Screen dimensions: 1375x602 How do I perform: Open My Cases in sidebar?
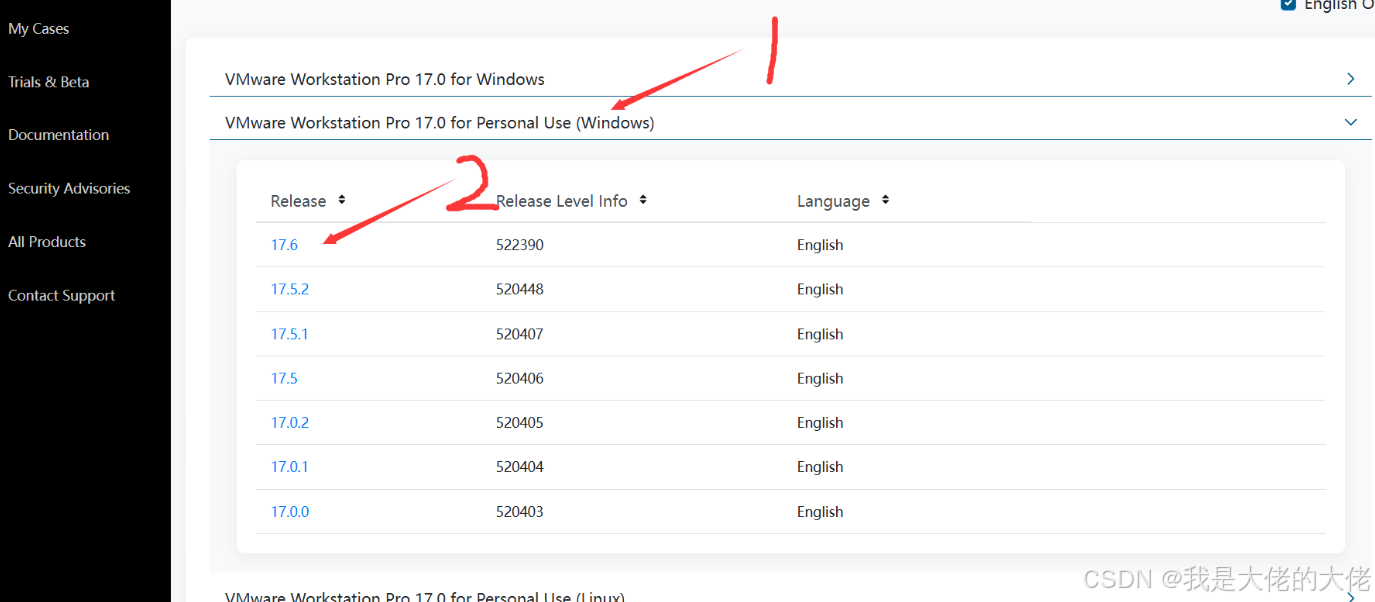[39, 29]
